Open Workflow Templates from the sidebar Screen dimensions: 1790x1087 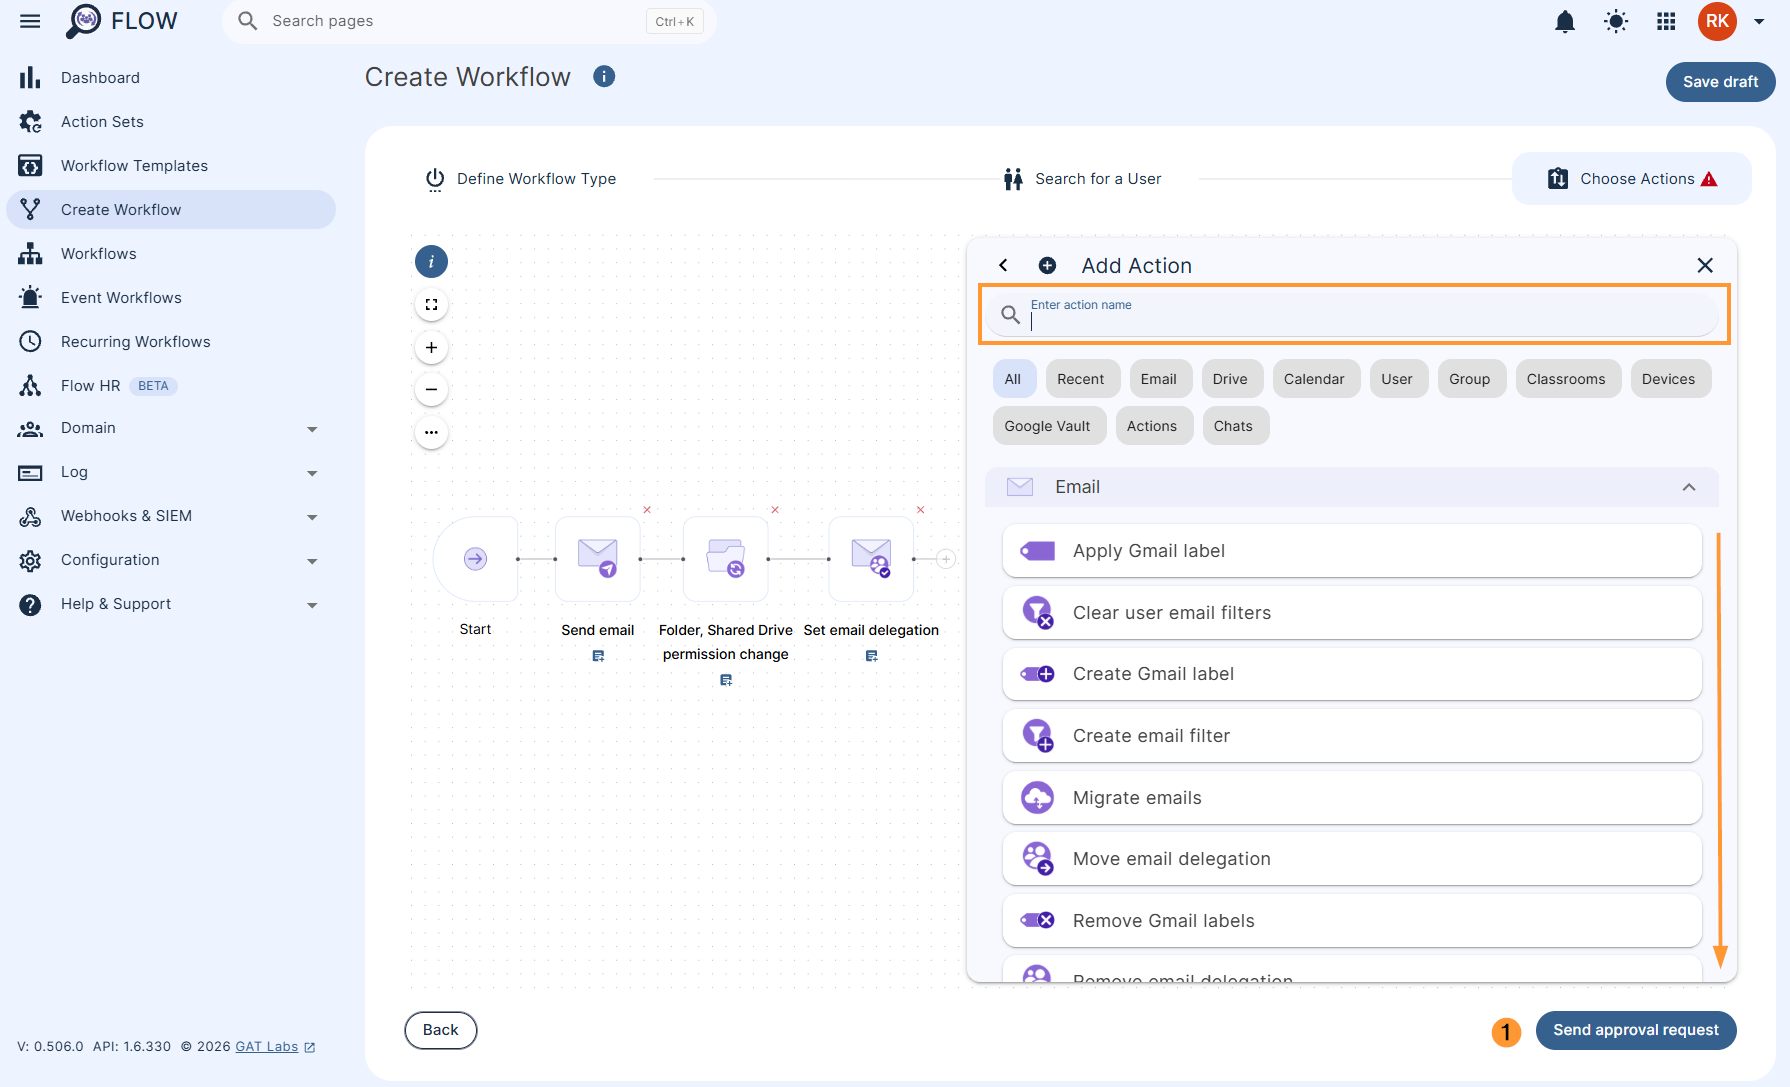[x=171, y=166]
